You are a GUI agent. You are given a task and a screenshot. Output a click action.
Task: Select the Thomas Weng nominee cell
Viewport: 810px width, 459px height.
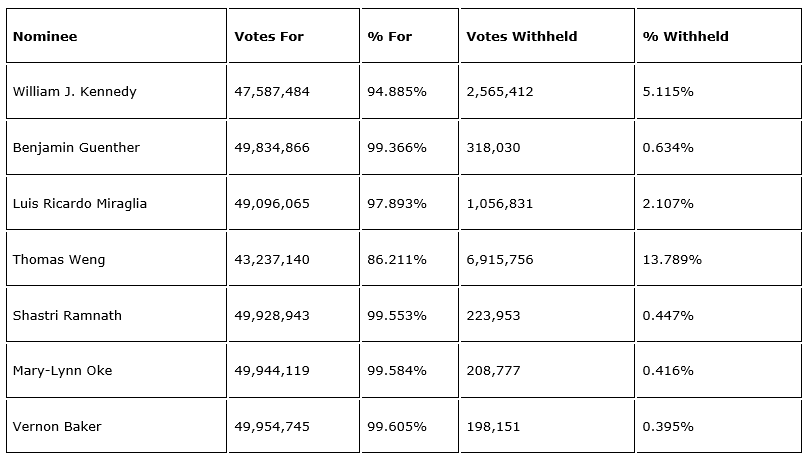pos(59,260)
